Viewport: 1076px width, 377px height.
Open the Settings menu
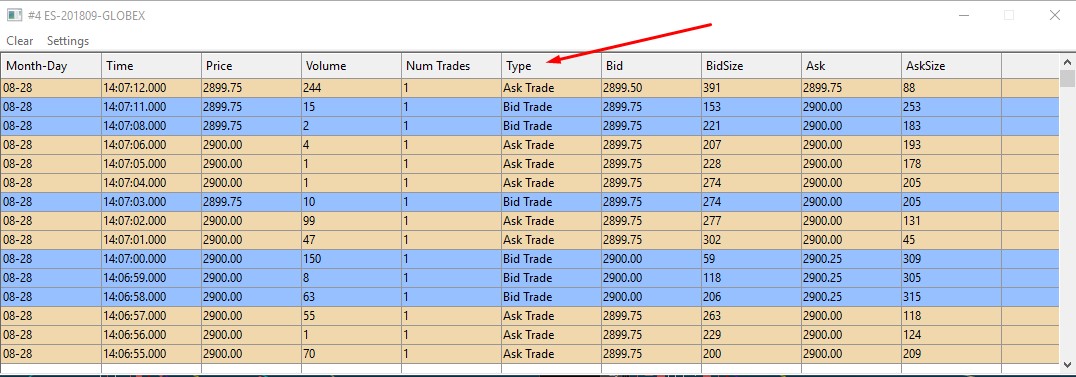(x=68, y=41)
